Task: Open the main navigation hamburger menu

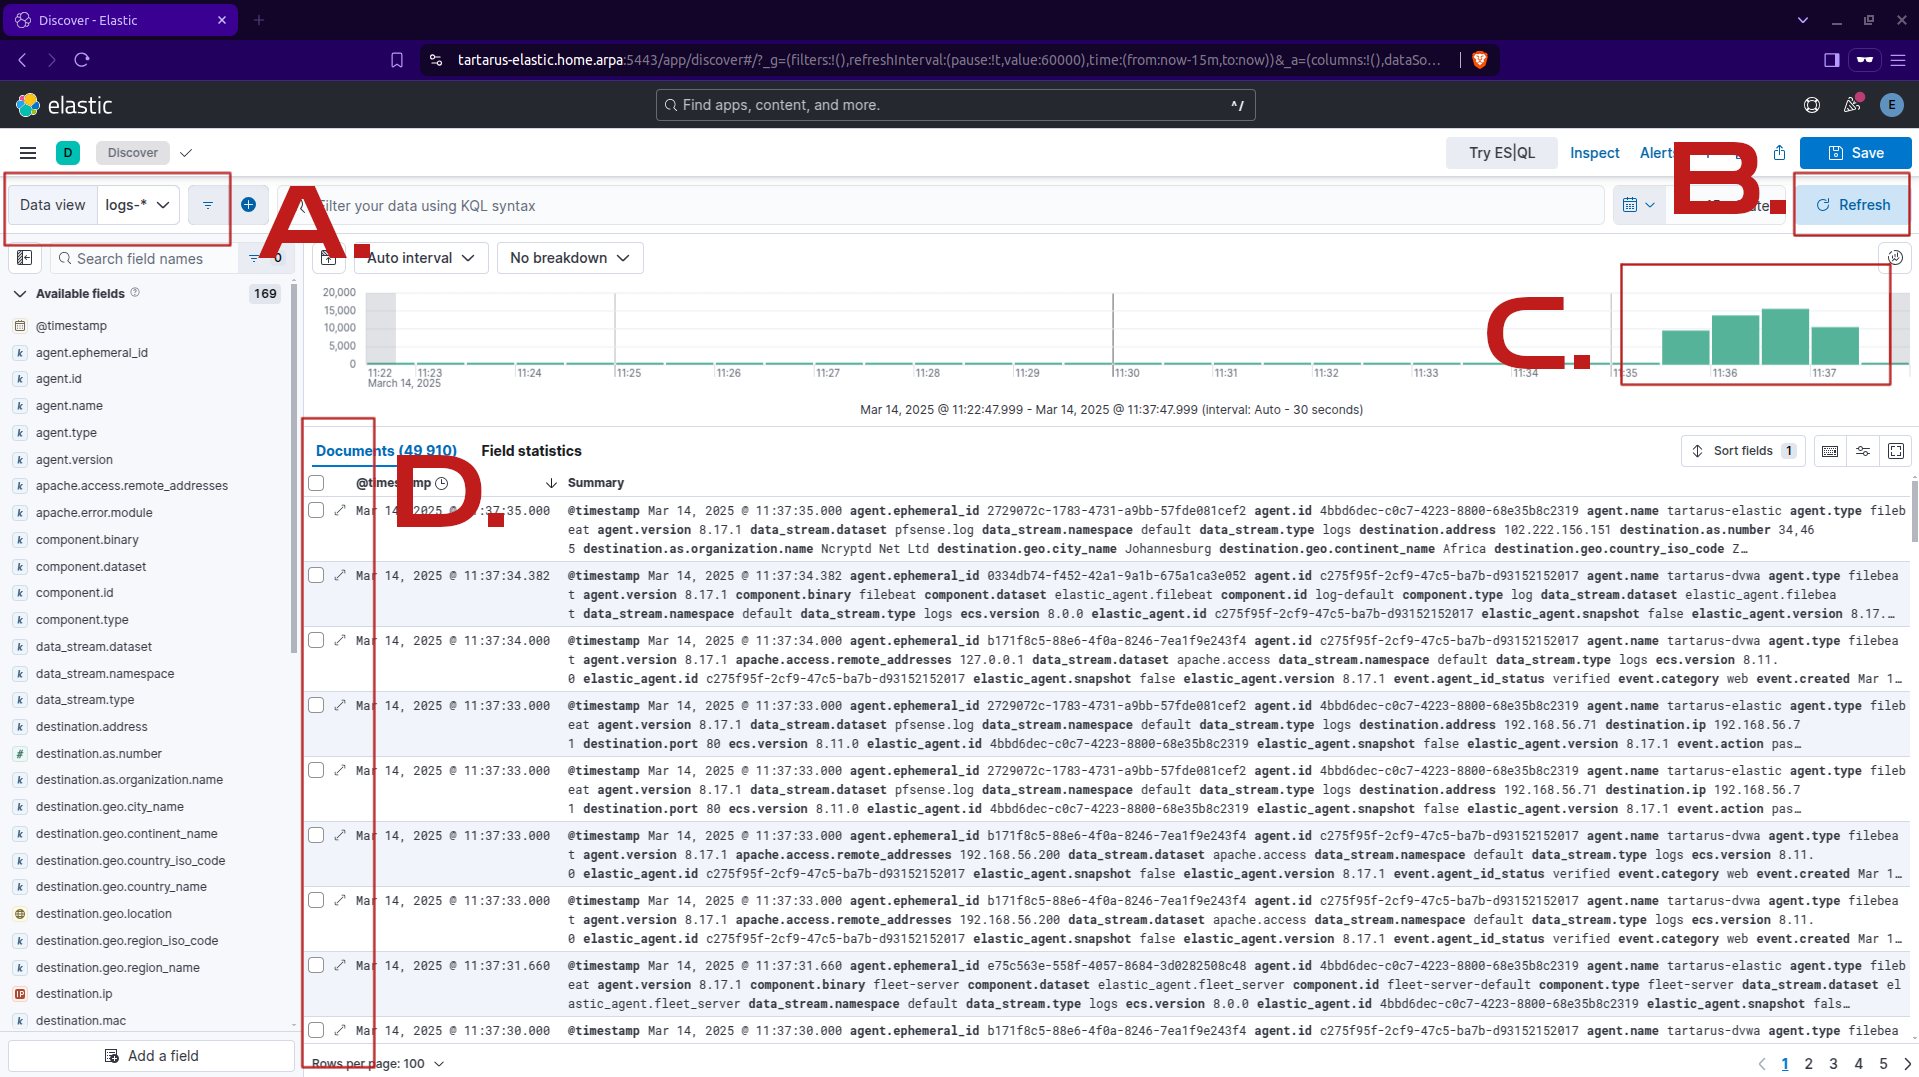Action: pyautogui.click(x=28, y=153)
